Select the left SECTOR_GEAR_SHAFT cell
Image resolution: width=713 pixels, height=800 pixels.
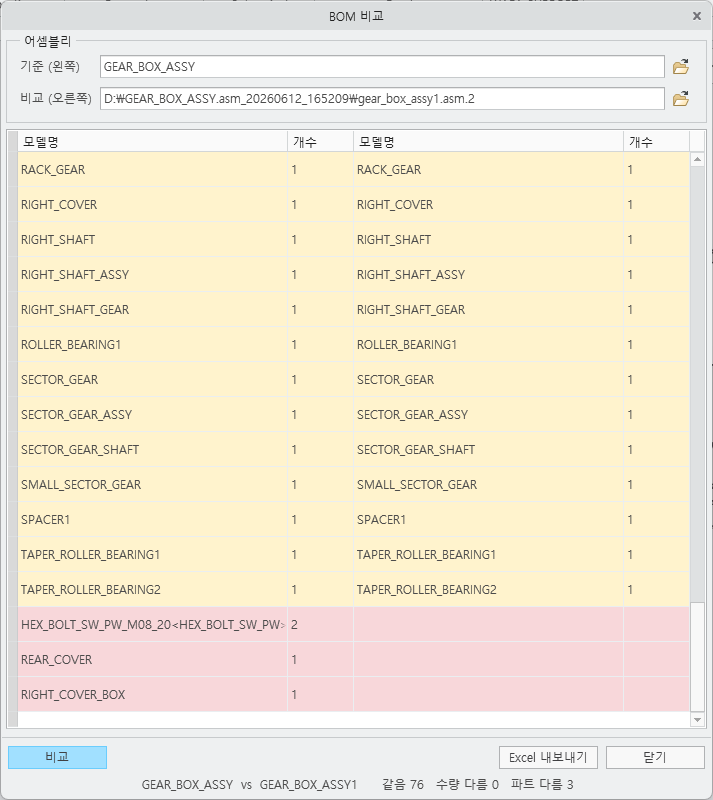coord(153,449)
